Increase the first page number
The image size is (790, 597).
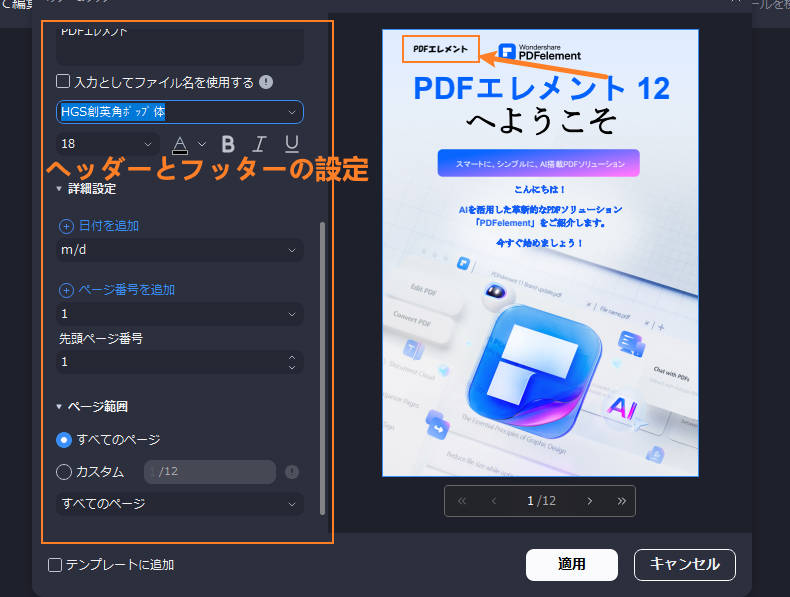292,357
